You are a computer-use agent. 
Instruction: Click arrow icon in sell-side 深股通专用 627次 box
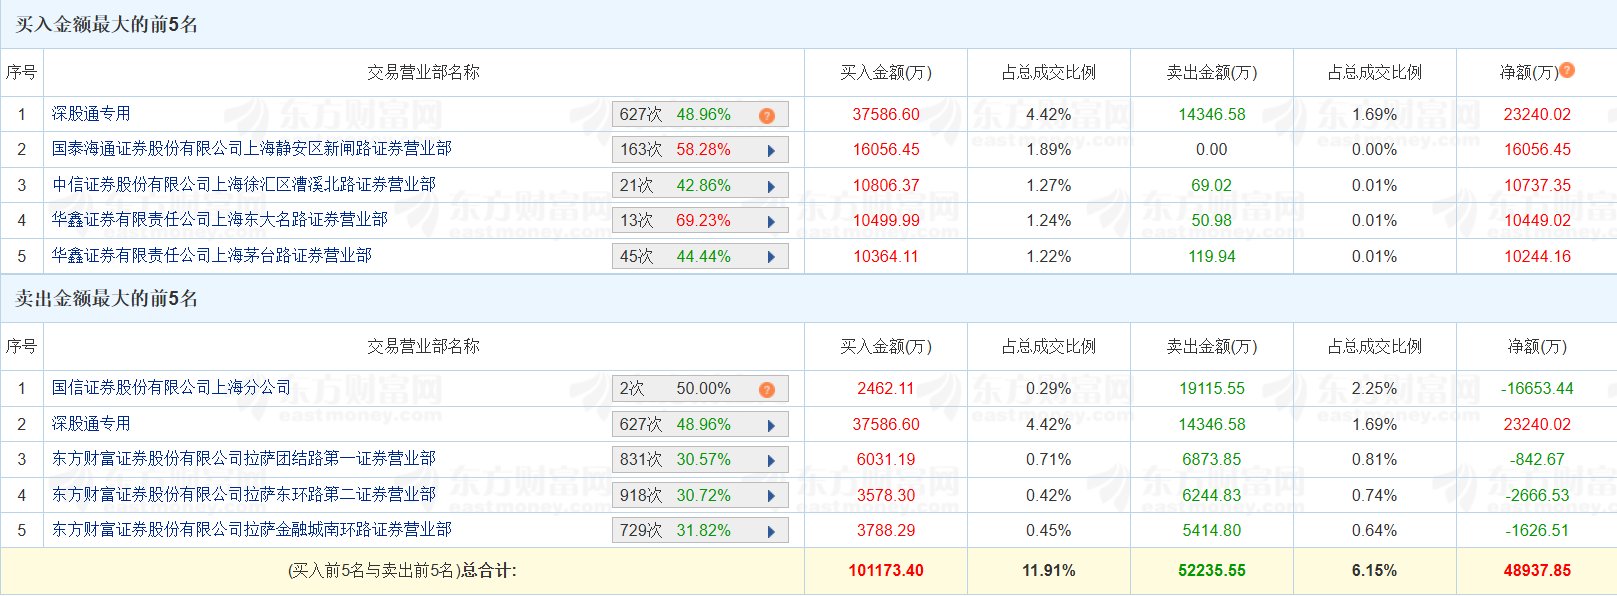click(771, 426)
